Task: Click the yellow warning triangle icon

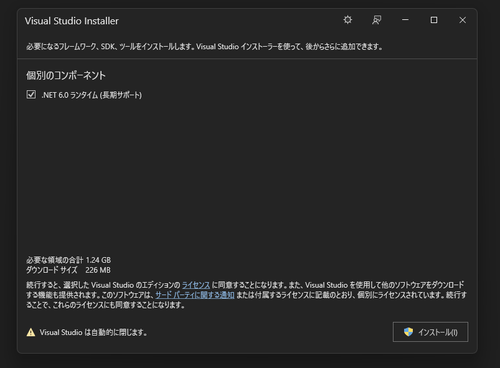Action: click(31, 332)
